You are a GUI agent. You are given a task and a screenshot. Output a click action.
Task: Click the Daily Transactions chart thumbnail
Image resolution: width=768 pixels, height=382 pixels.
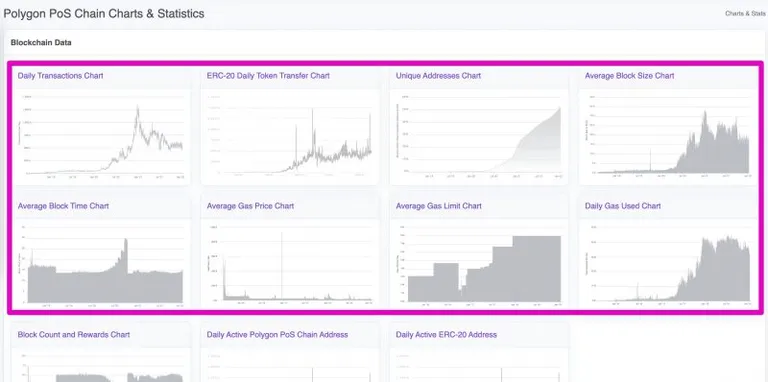coord(101,137)
